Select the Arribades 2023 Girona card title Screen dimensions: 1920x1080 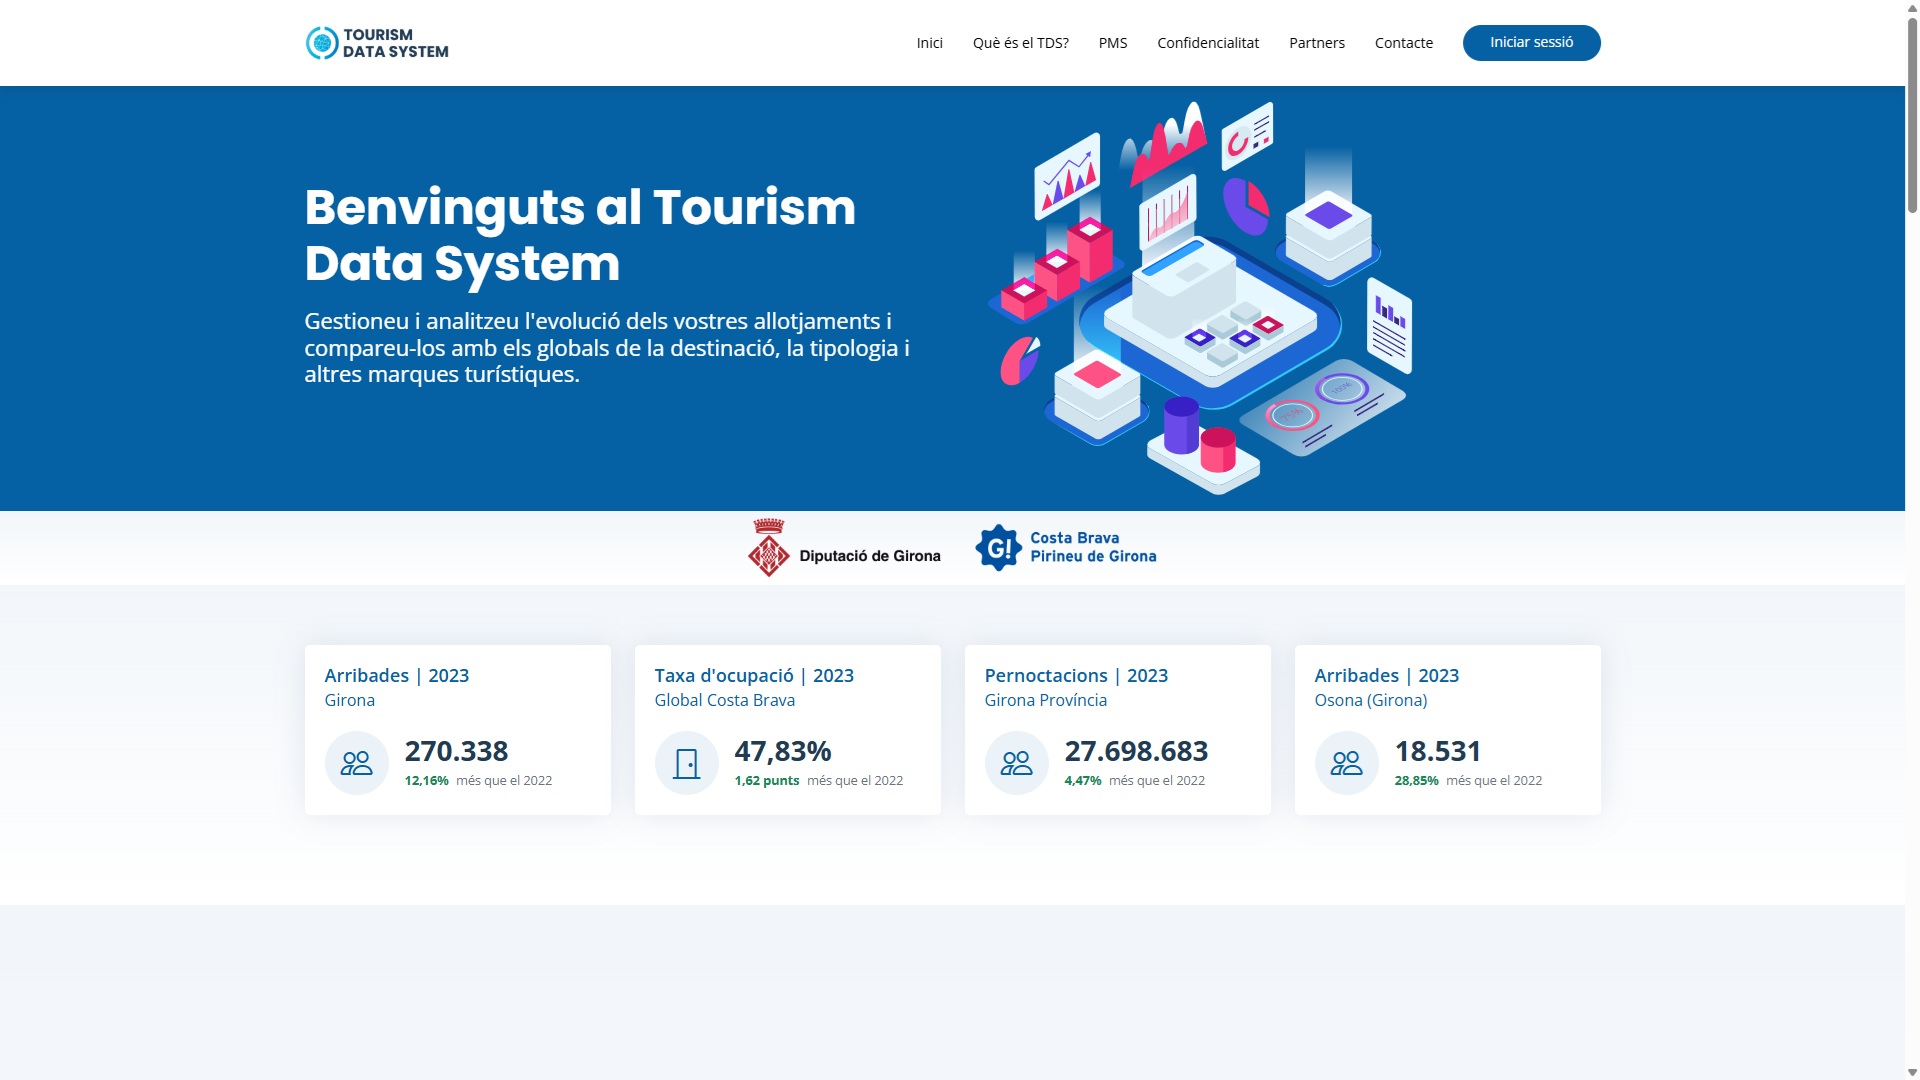pos(396,676)
